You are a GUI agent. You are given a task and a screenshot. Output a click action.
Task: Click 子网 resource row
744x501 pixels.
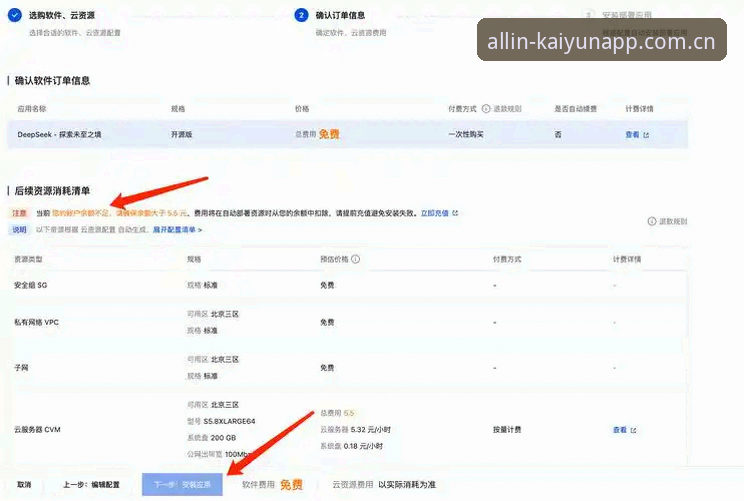(350, 368)
